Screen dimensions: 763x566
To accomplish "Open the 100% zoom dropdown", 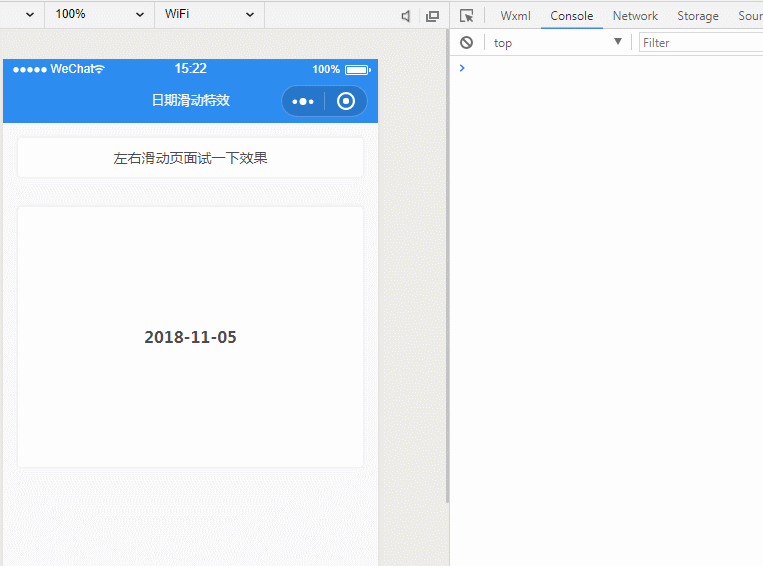I will [99, 14].
